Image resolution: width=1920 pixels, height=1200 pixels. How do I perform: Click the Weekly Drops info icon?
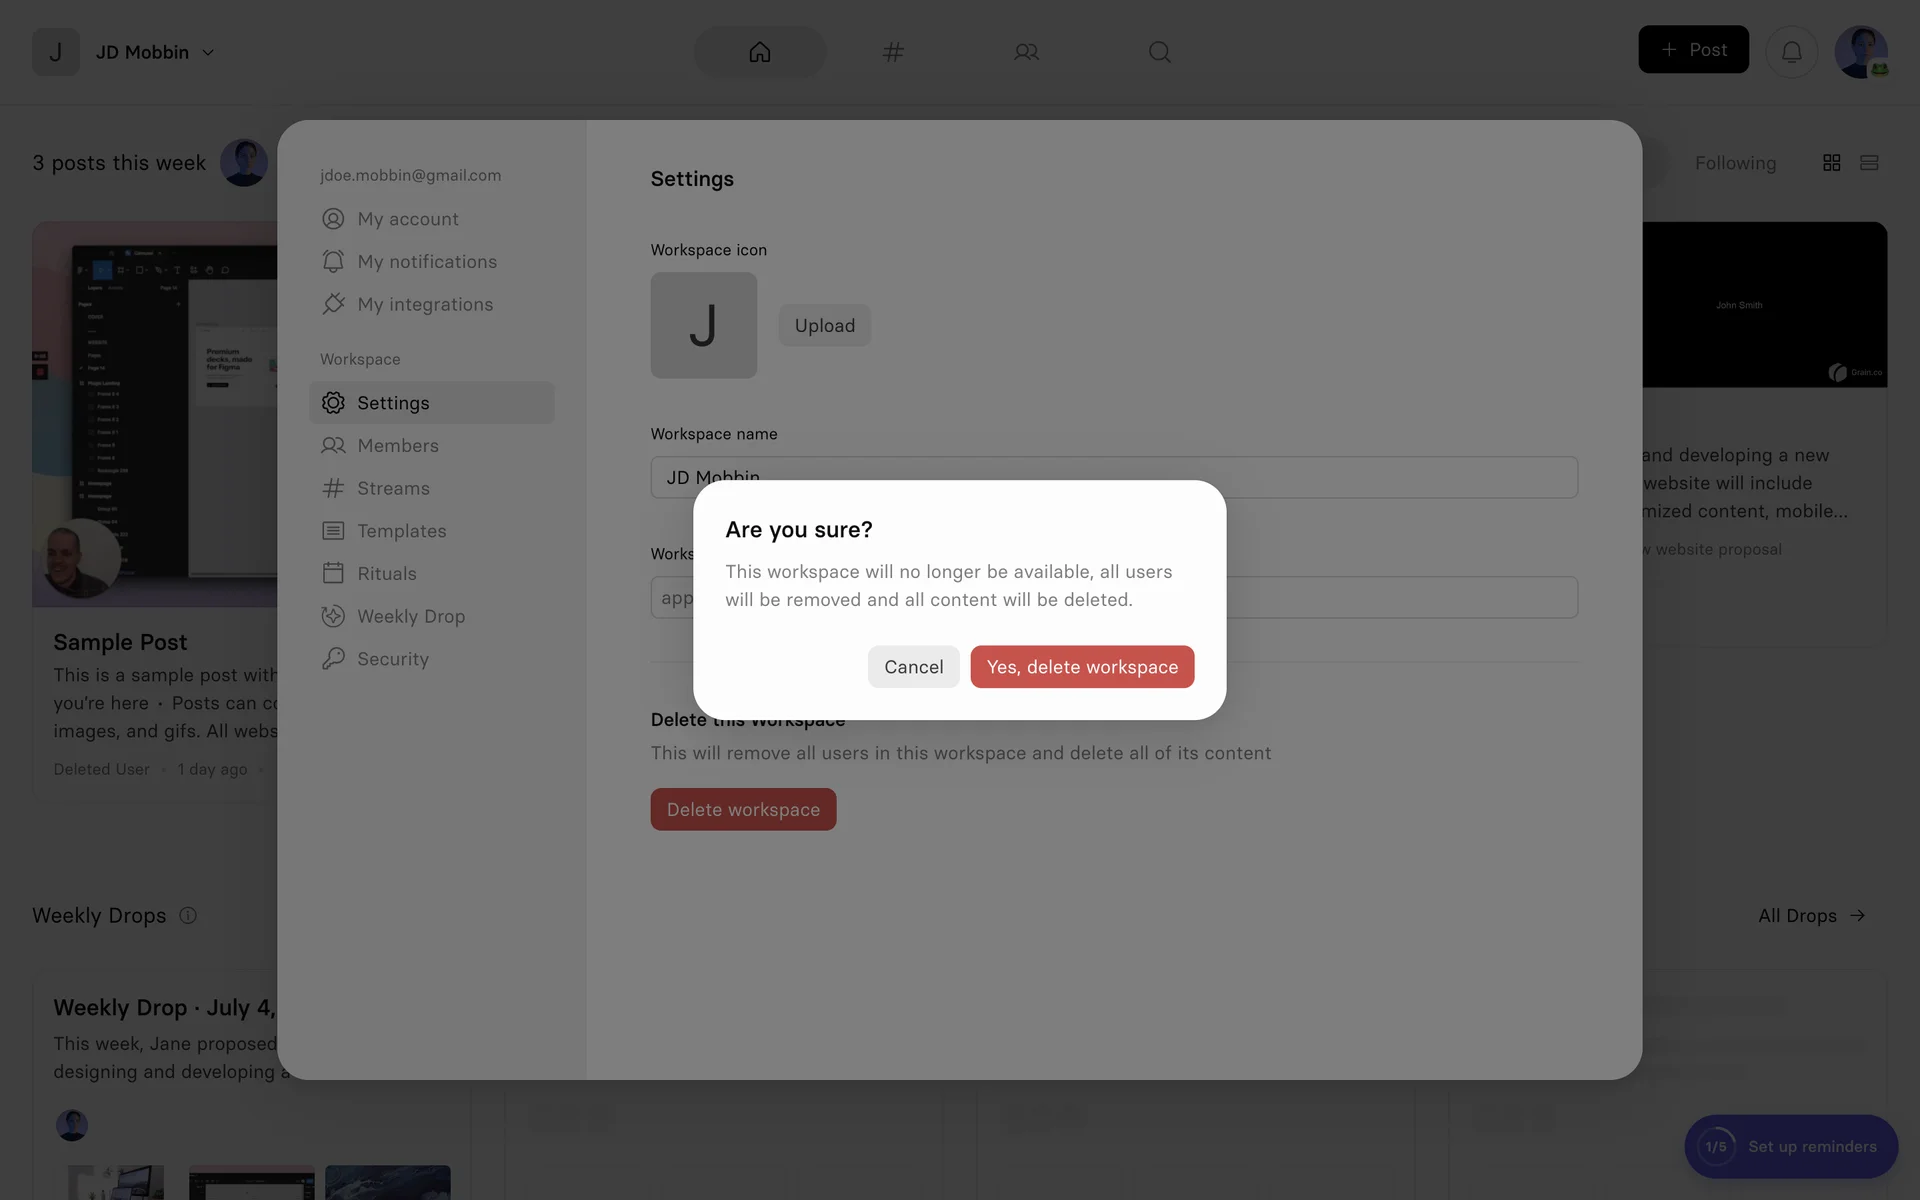tap(188, 915)
